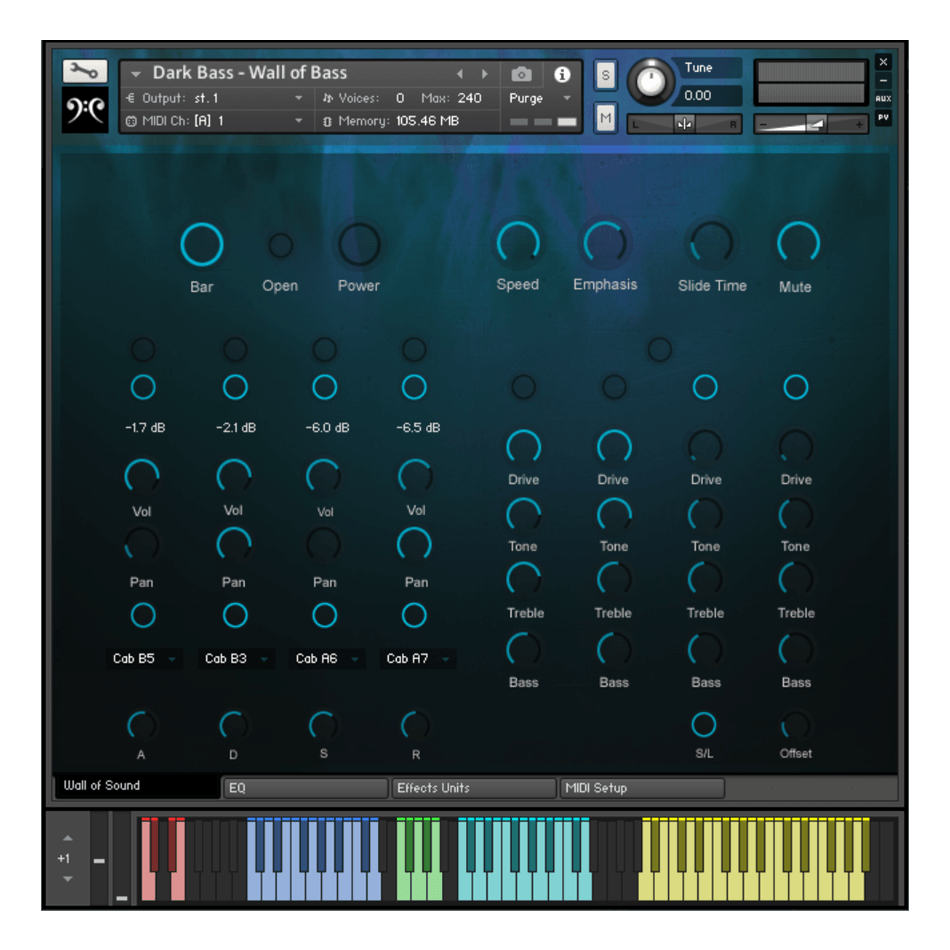Viewport: 950px width, 950px height.
Task: Click the bass clef instrument logo
Action: coord(85,110)
